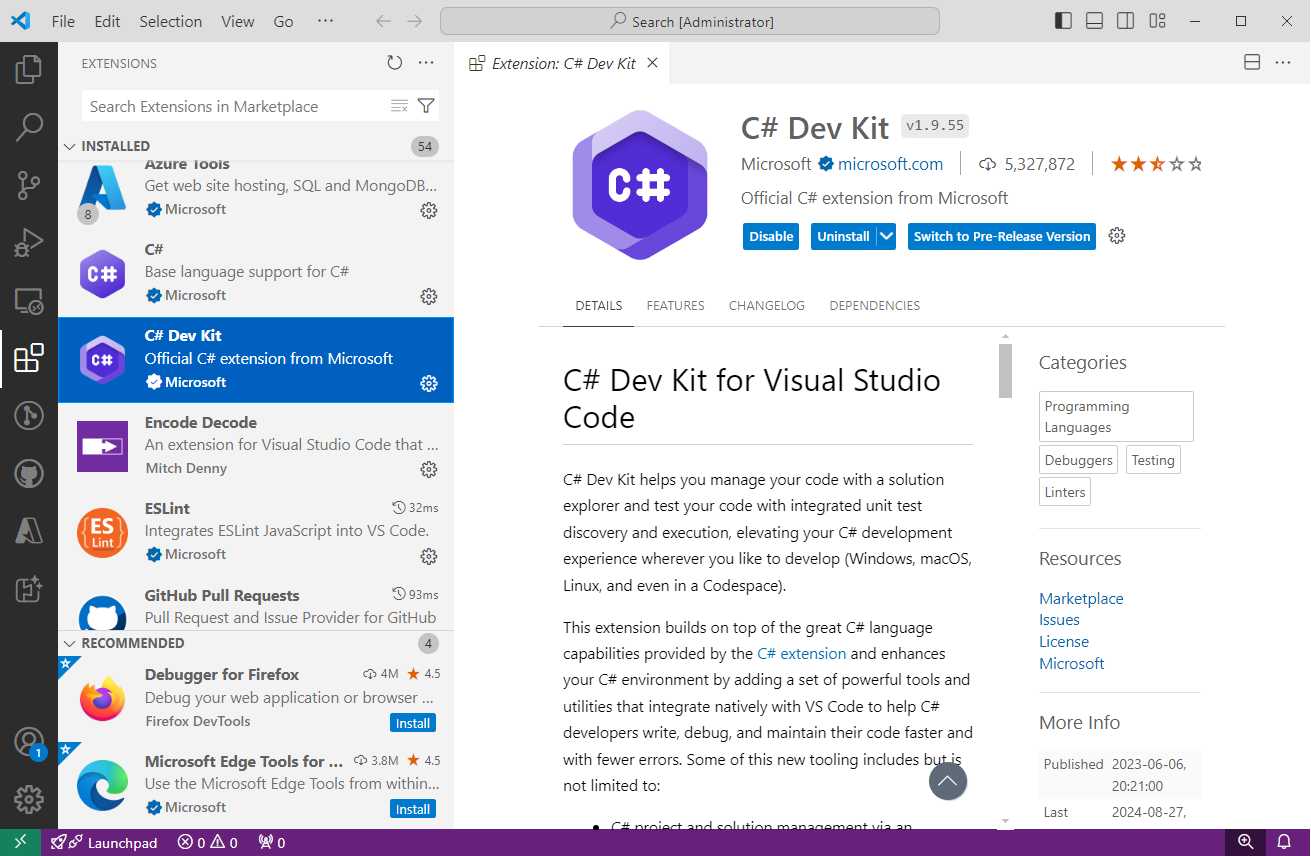Click the title bar Search command center
The image size is (1311, 856).
click(690, 21)
